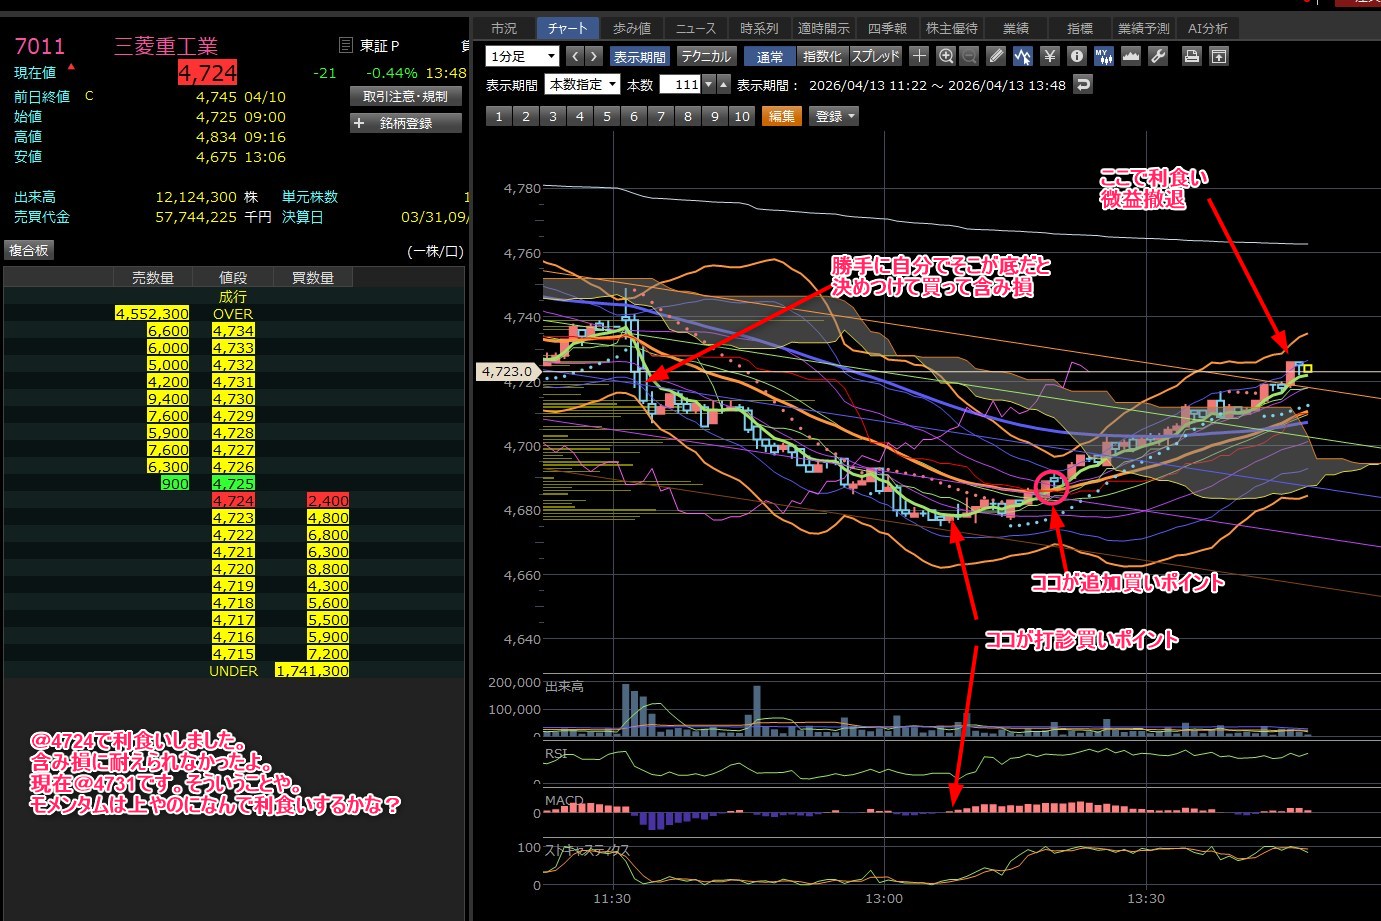Reset display period with return arrow
This screenshot has height=921, width=1381.
pyautogui.click(x=1083, y=85)
